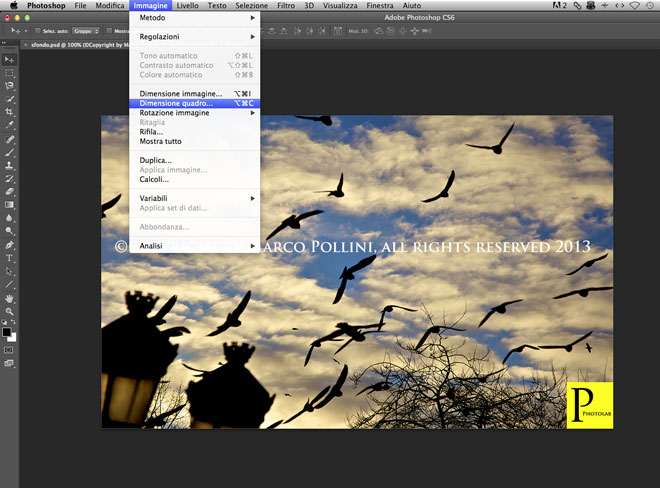Screen dimensions: 660x488
Task: Change the screen mode
Action: click(9, 363)
